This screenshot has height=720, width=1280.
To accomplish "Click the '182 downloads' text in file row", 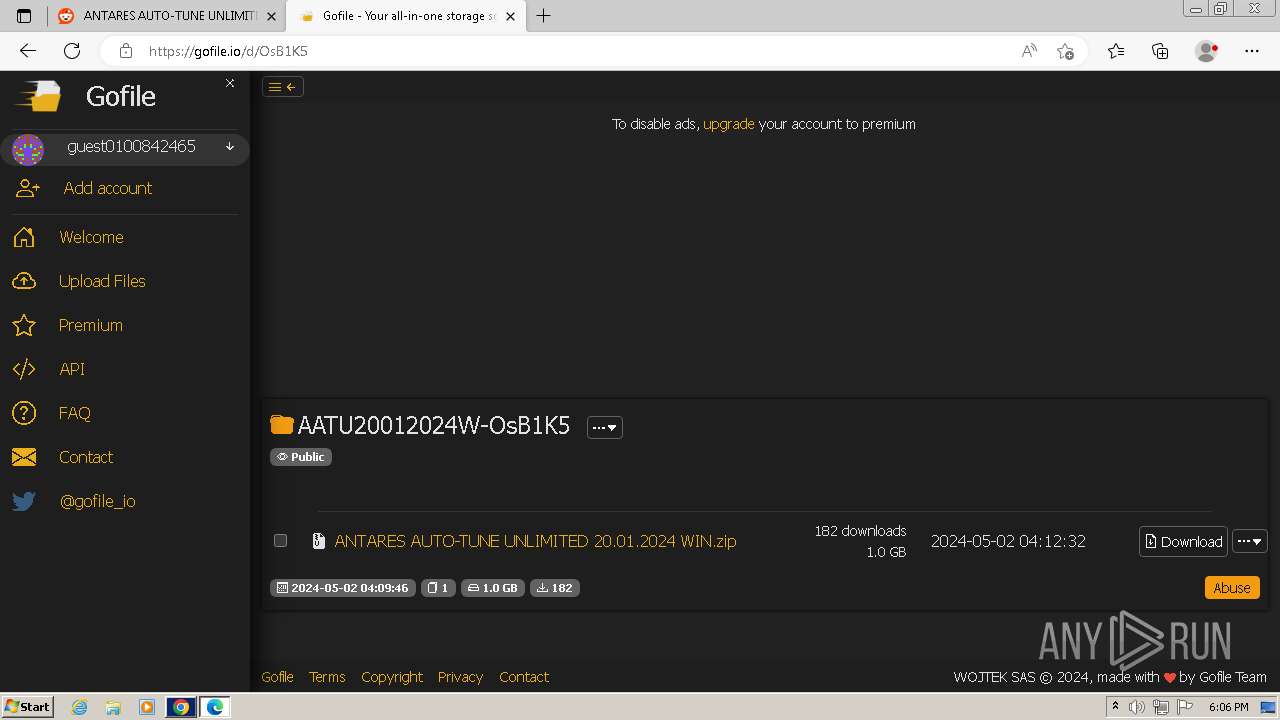I will click(860, 531).
